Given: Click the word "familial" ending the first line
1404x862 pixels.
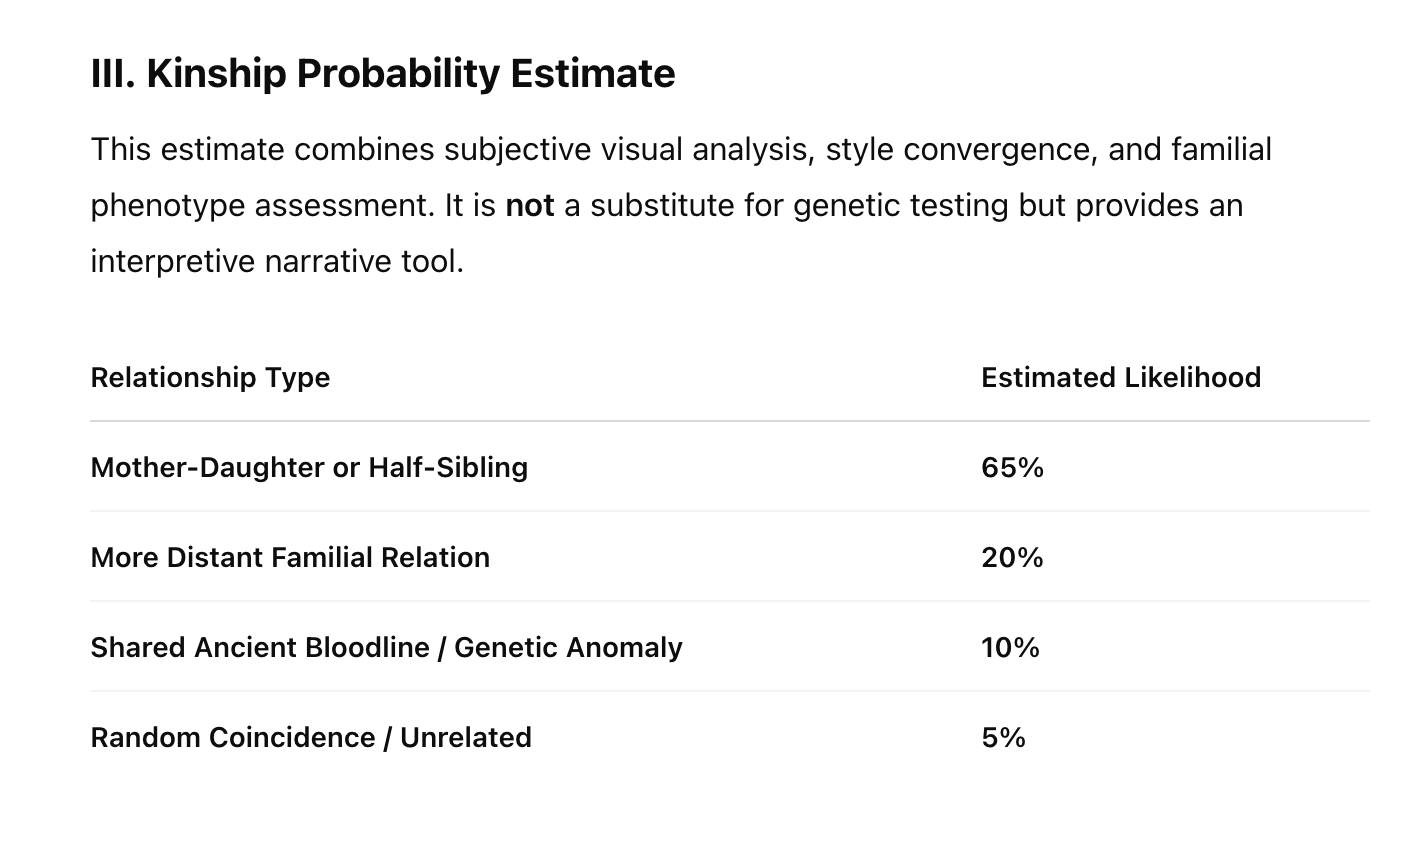Looking at the screenshot, I should coord(1221,150).
